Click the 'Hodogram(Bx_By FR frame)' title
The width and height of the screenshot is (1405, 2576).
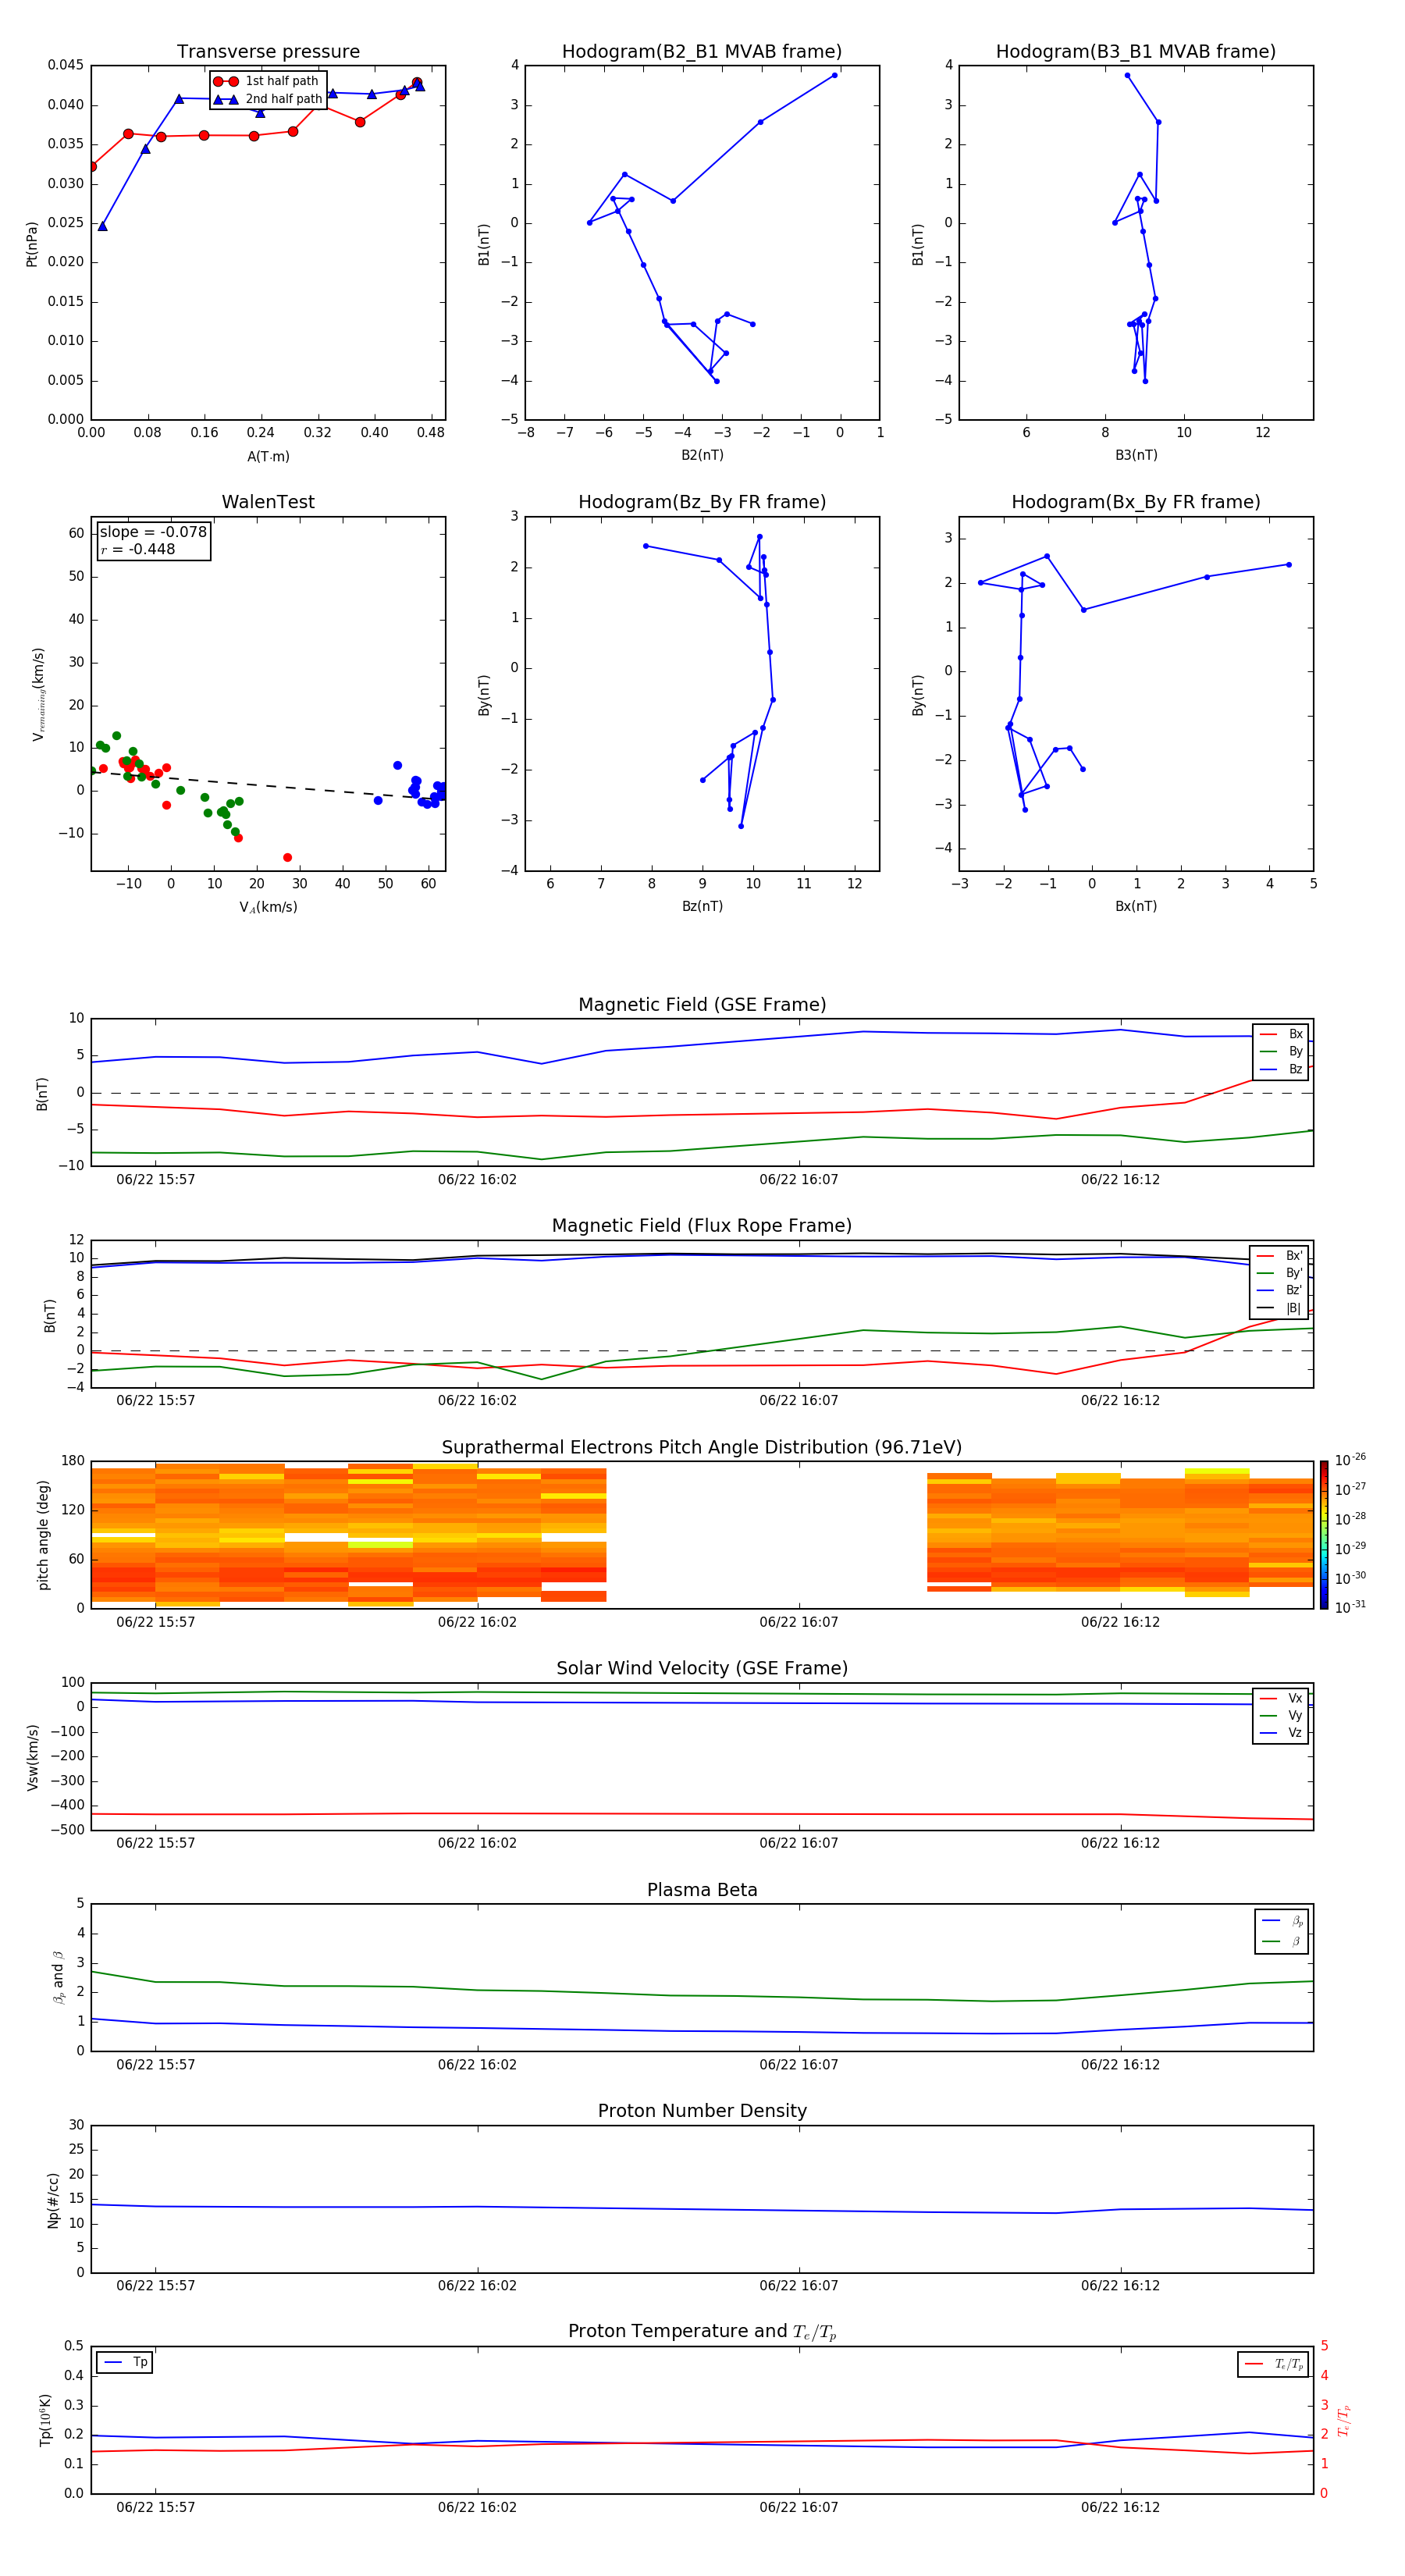point(1136,502)
